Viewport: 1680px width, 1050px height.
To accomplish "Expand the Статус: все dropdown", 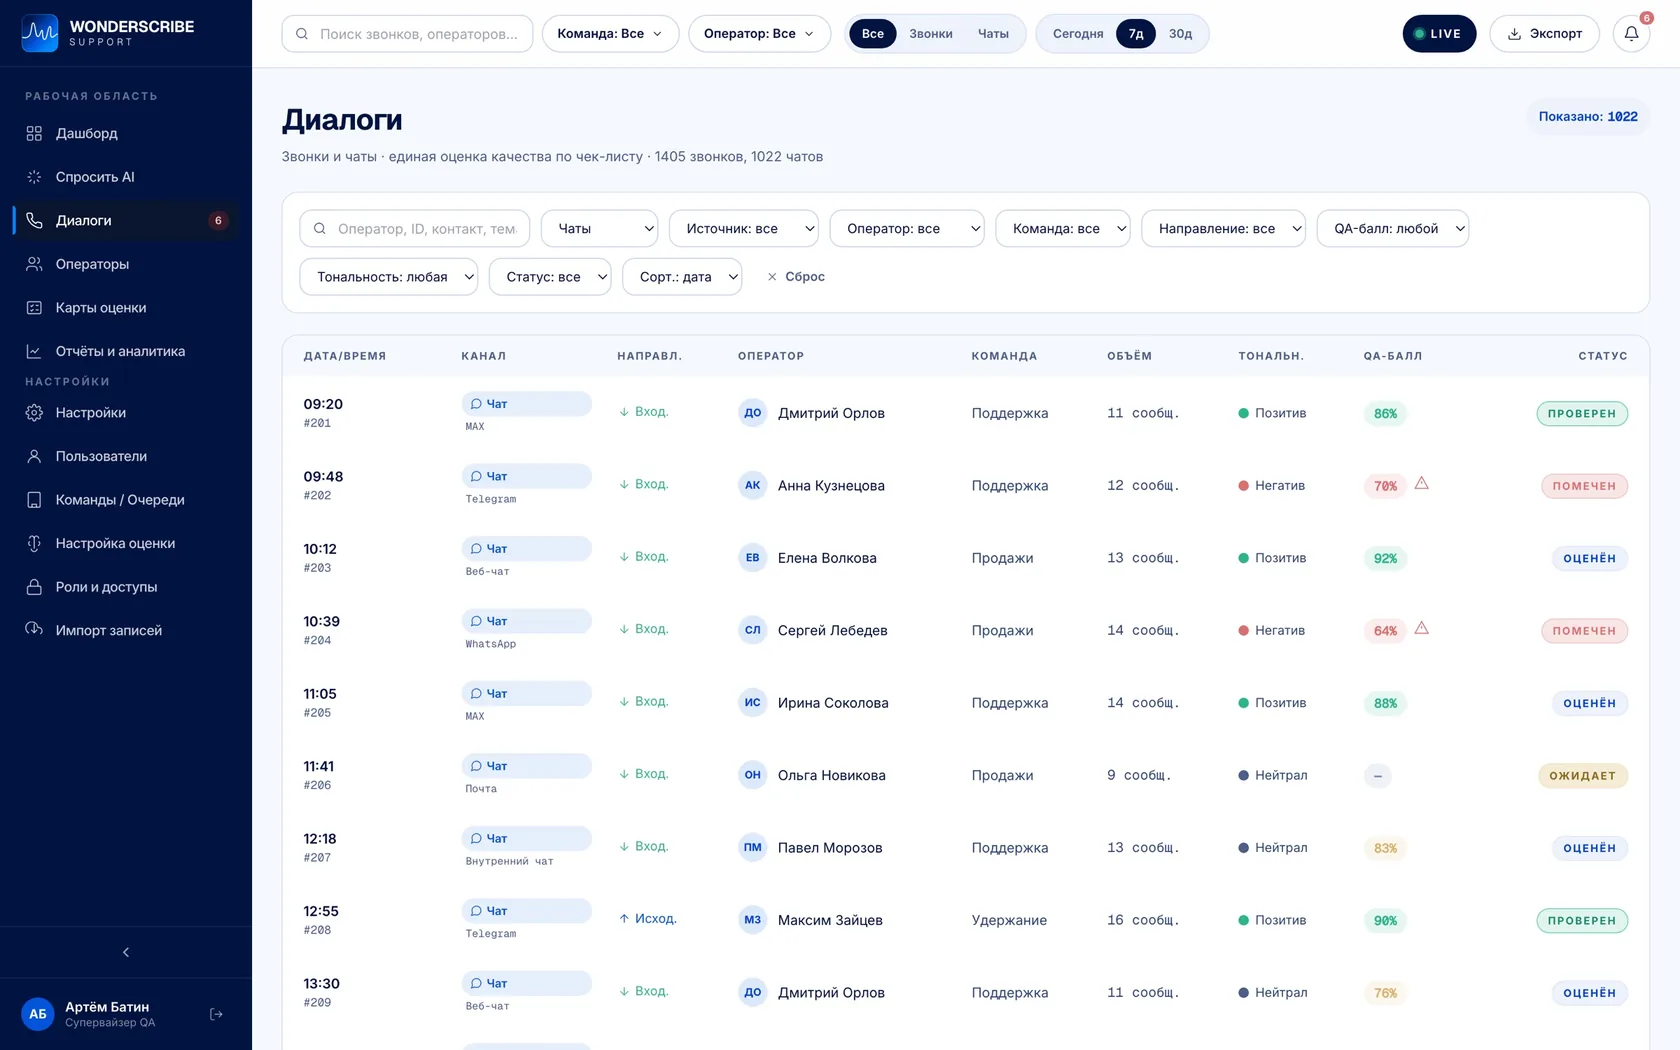I will (549, 277).
